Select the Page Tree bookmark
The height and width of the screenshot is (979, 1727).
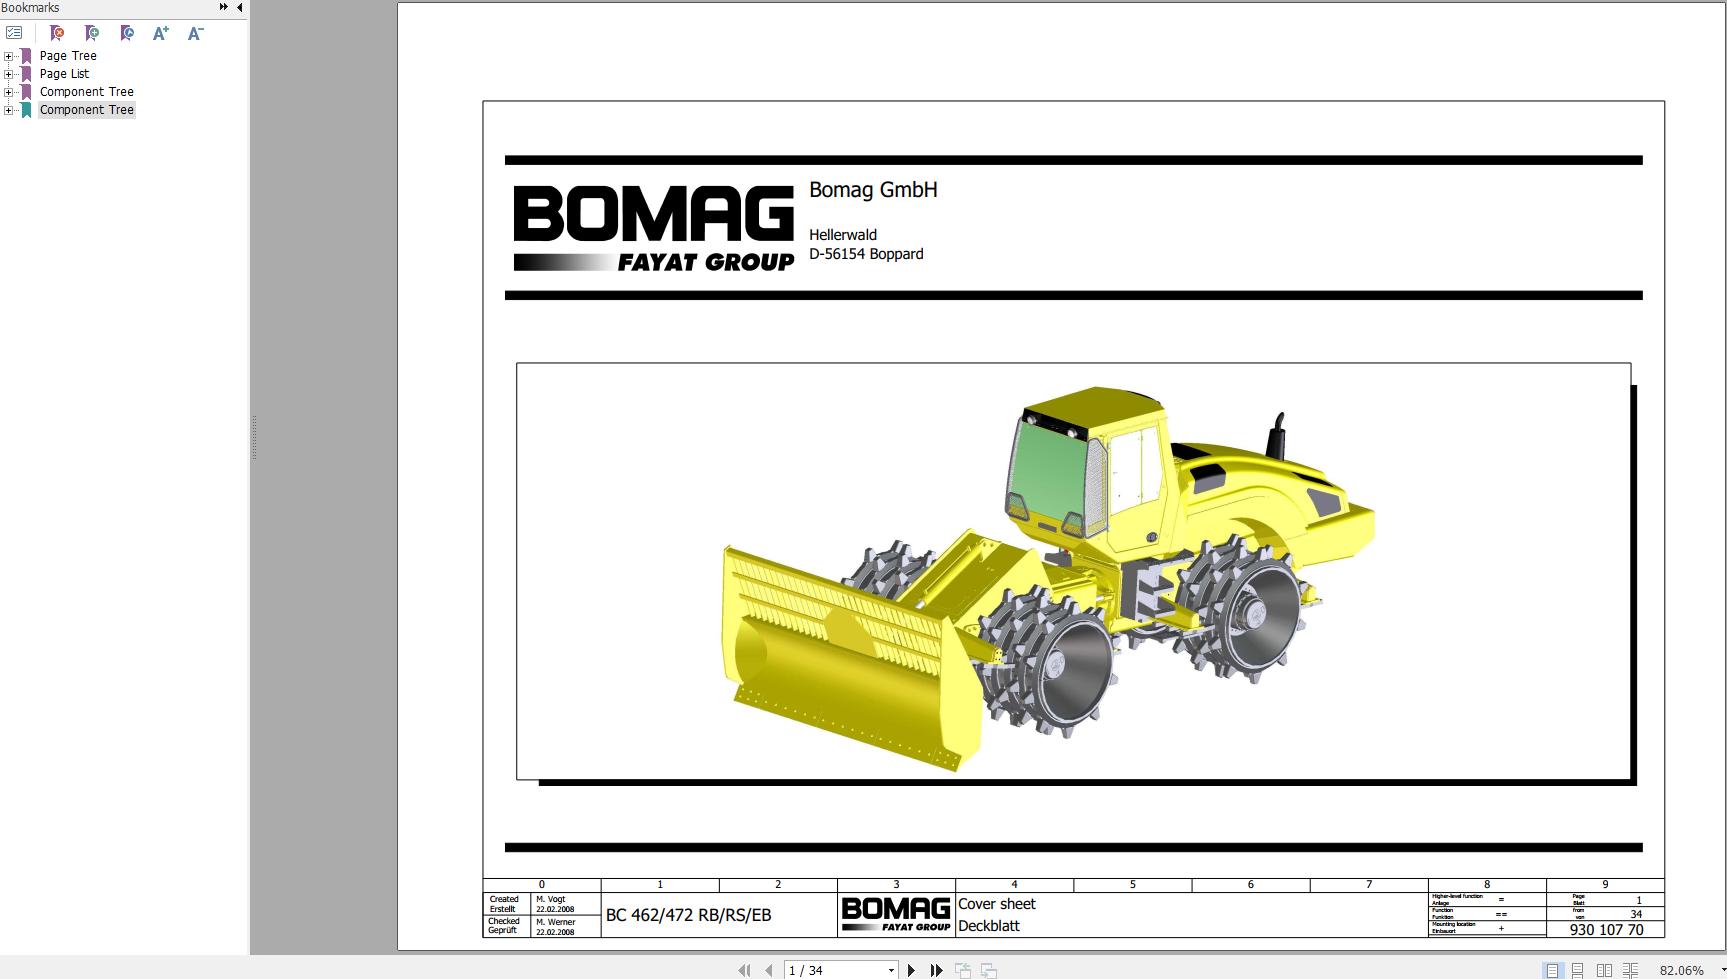click(x=68, y=56)
